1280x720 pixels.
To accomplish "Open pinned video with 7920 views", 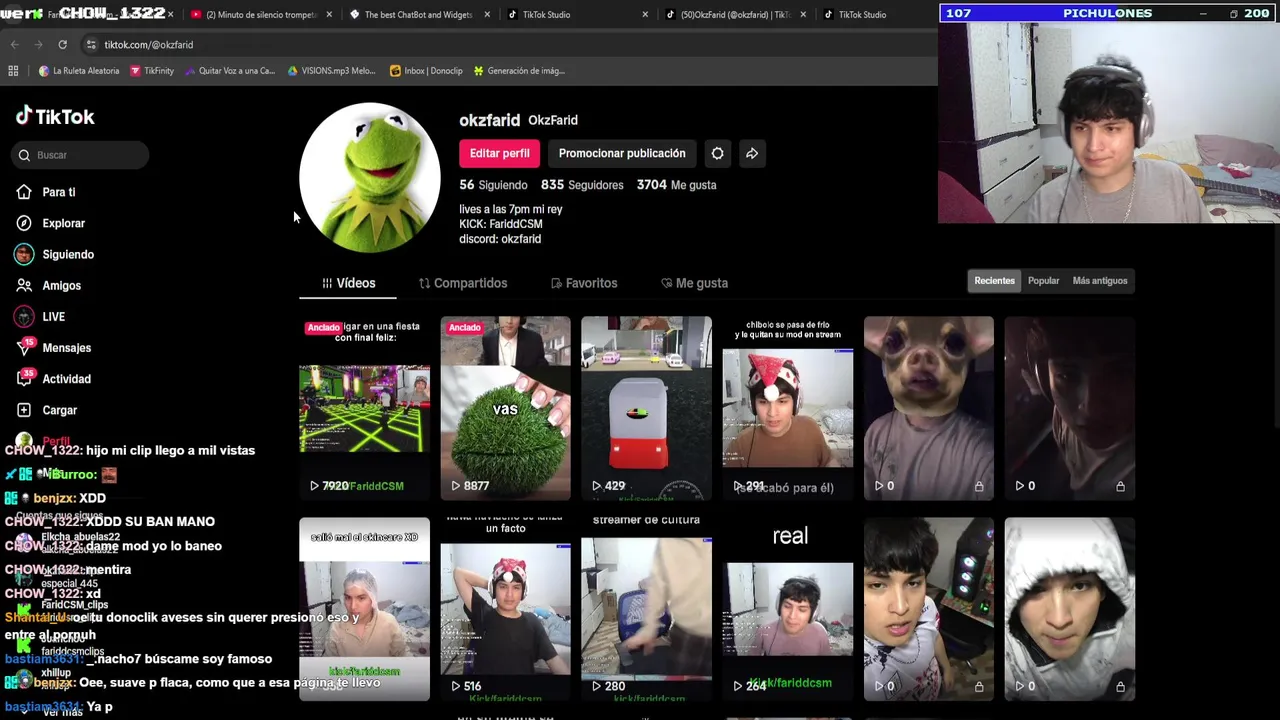I will pyautogui.click(x=364, y=408).
